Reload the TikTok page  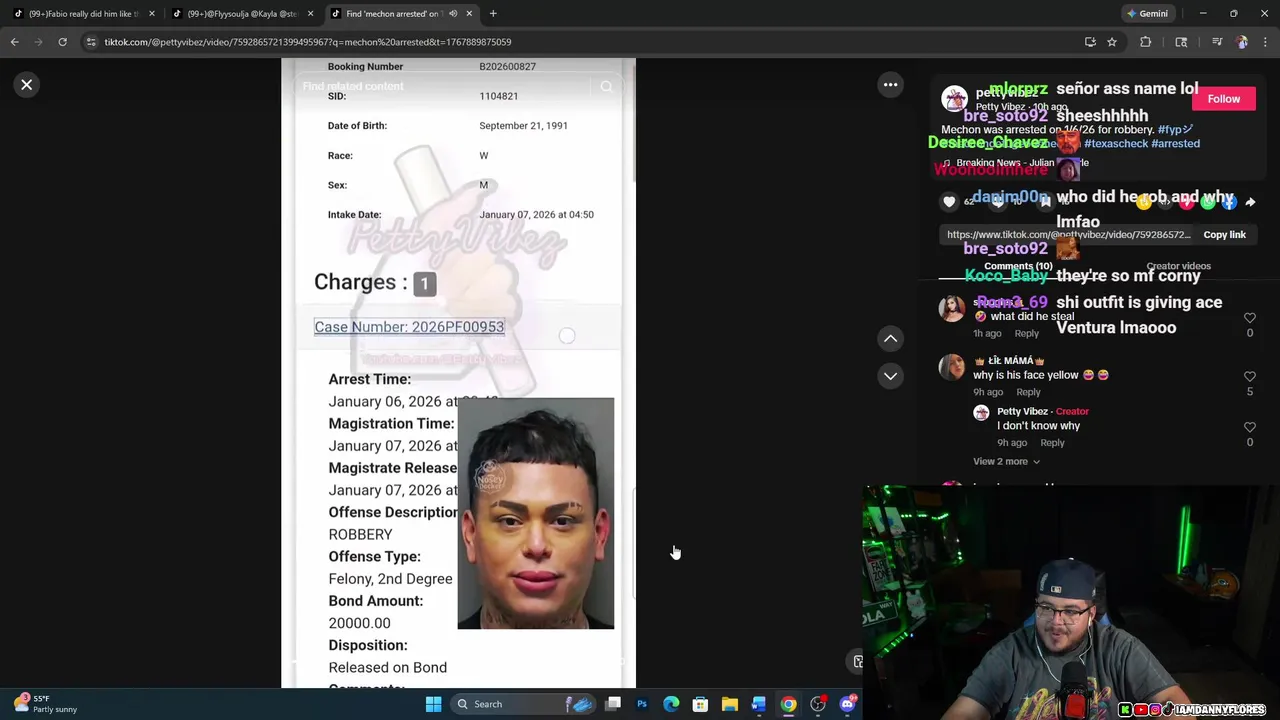[x=62, y=42]
